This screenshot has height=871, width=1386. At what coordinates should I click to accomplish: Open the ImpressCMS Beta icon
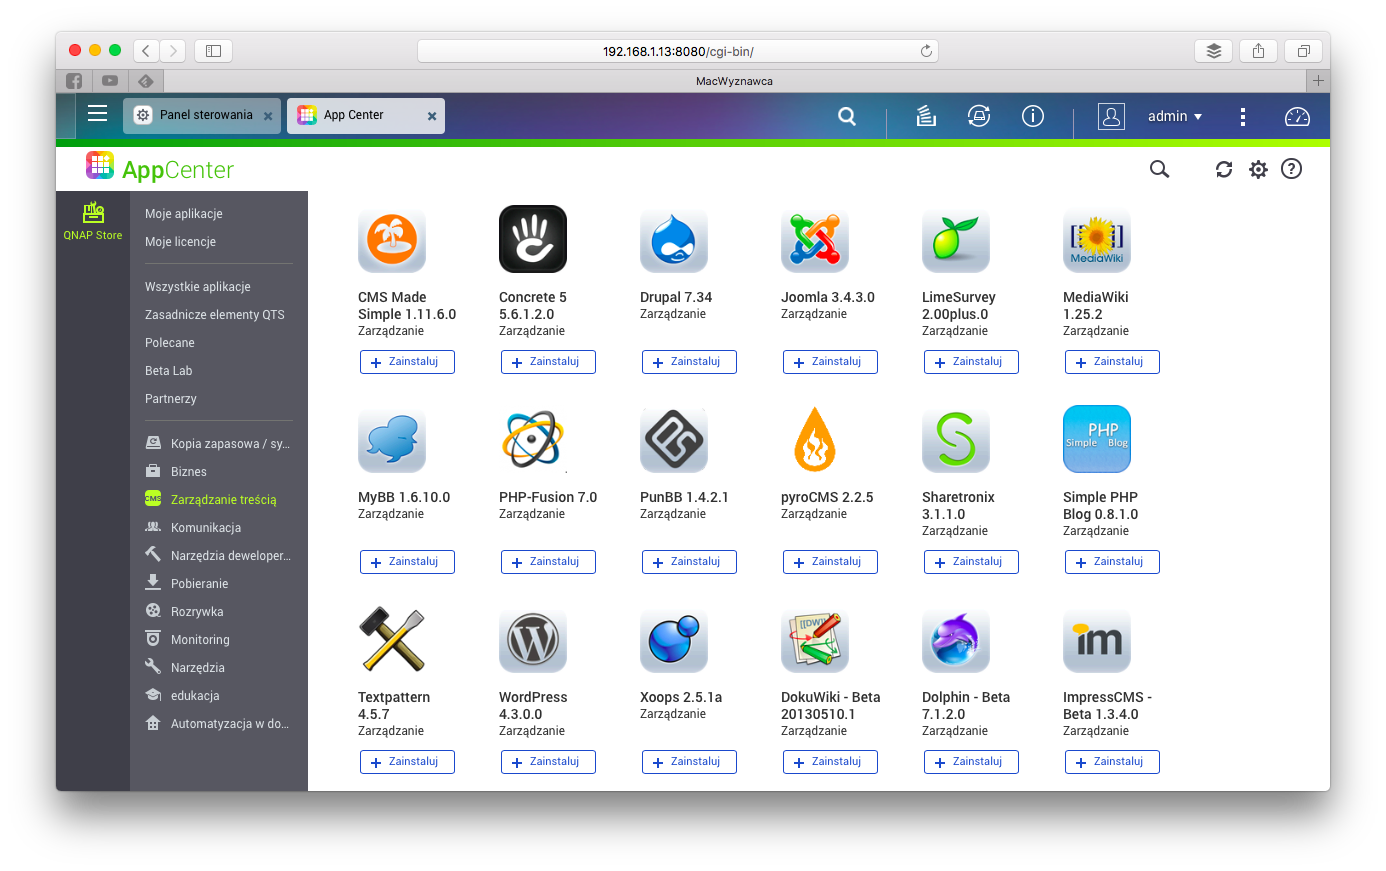coord(1097,639)
